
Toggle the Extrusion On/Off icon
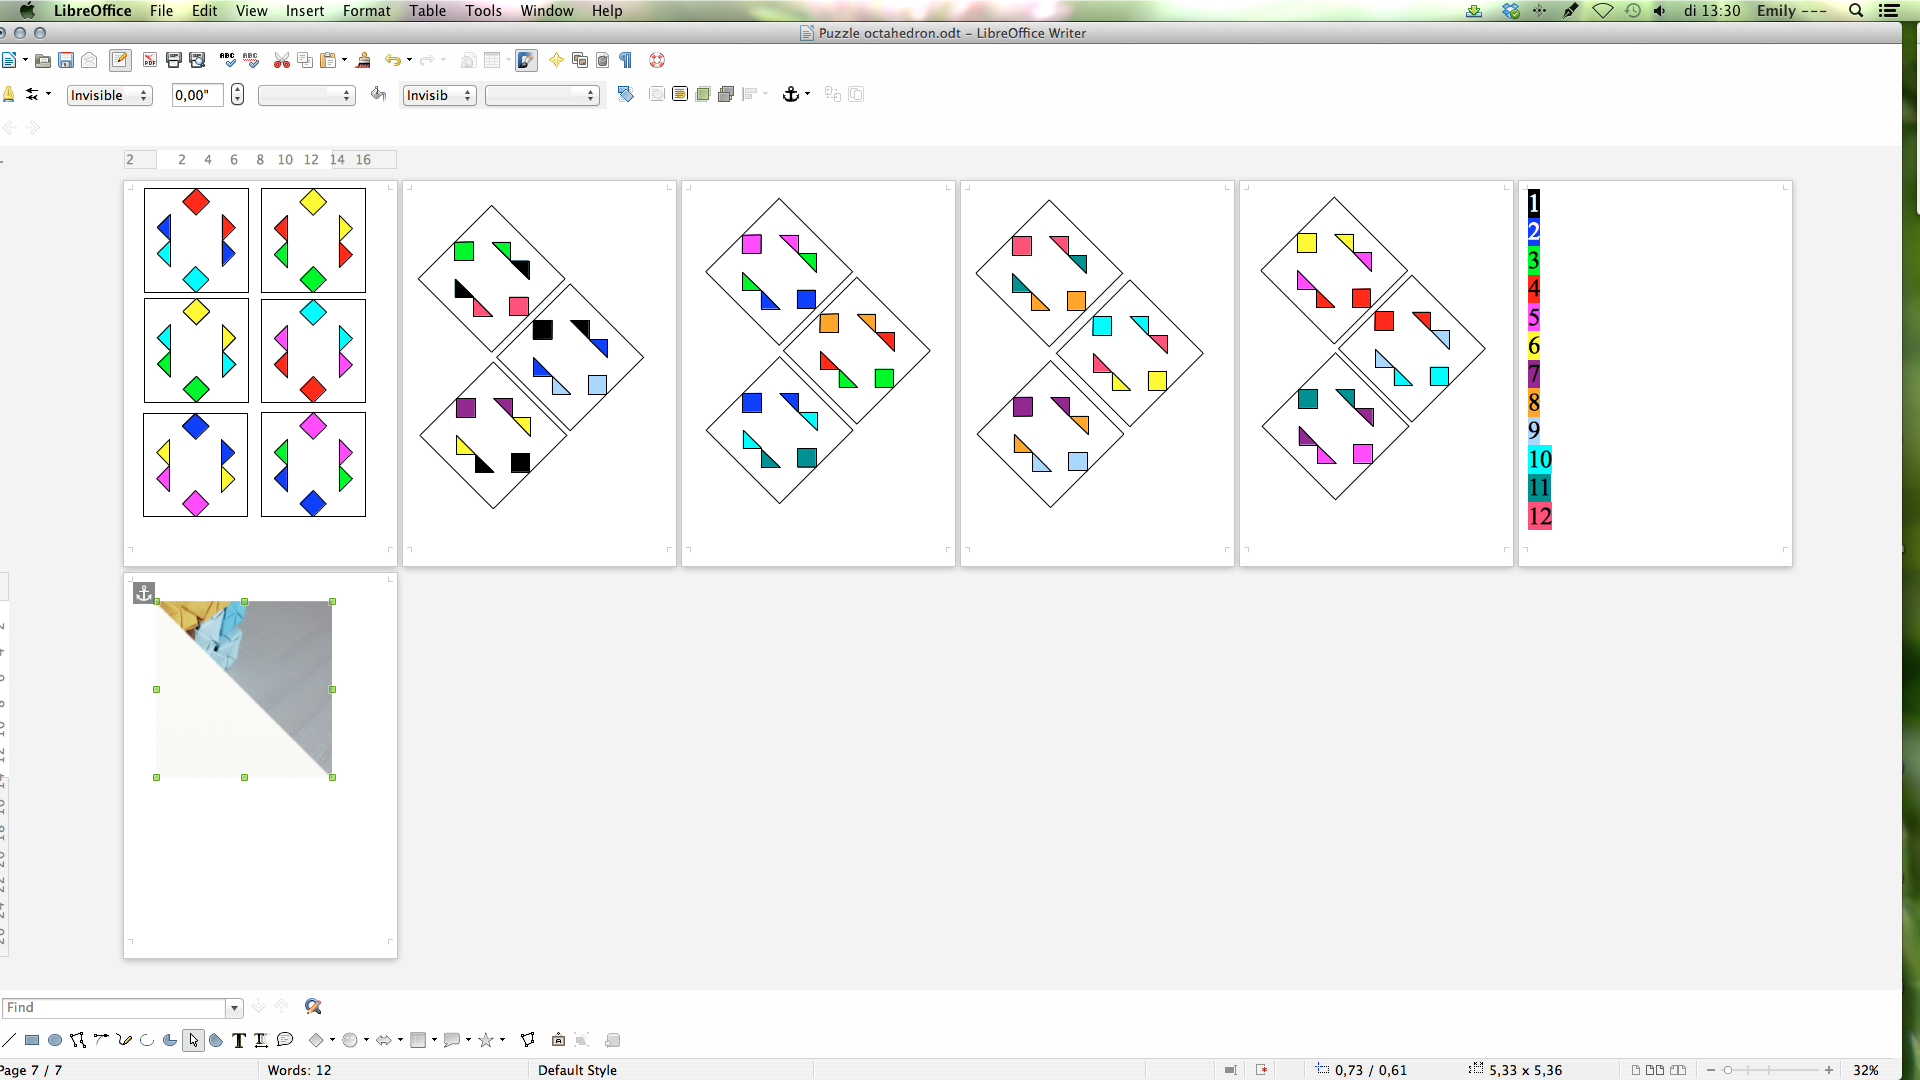pos(611,1040)
